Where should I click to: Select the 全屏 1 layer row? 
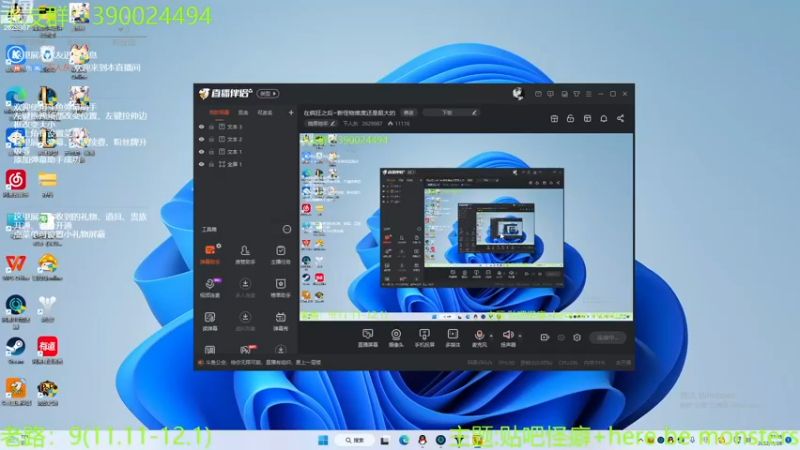coord(245,164)
